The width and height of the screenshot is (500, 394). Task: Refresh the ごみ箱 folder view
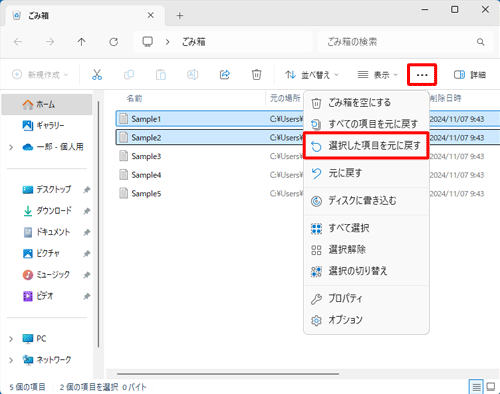114,42
